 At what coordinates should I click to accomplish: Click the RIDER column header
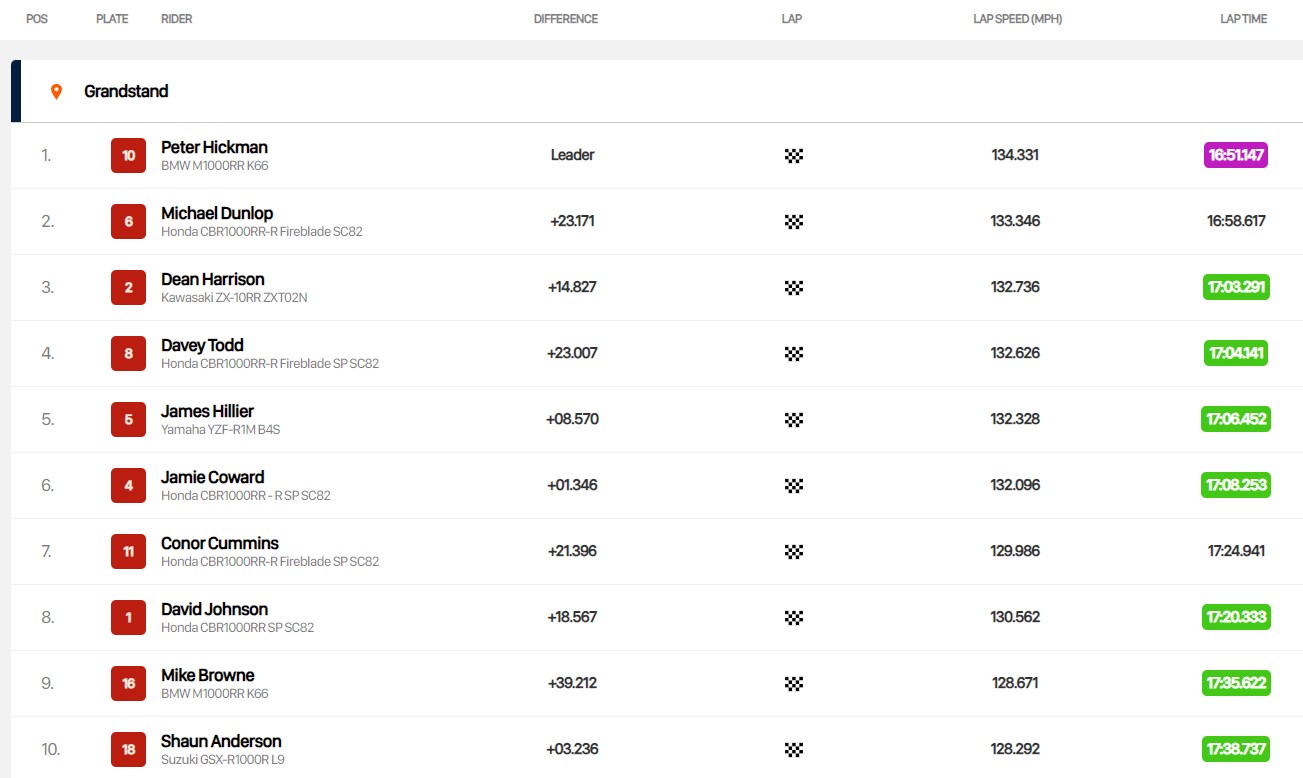pyautogui.click(x=176, y=19)
